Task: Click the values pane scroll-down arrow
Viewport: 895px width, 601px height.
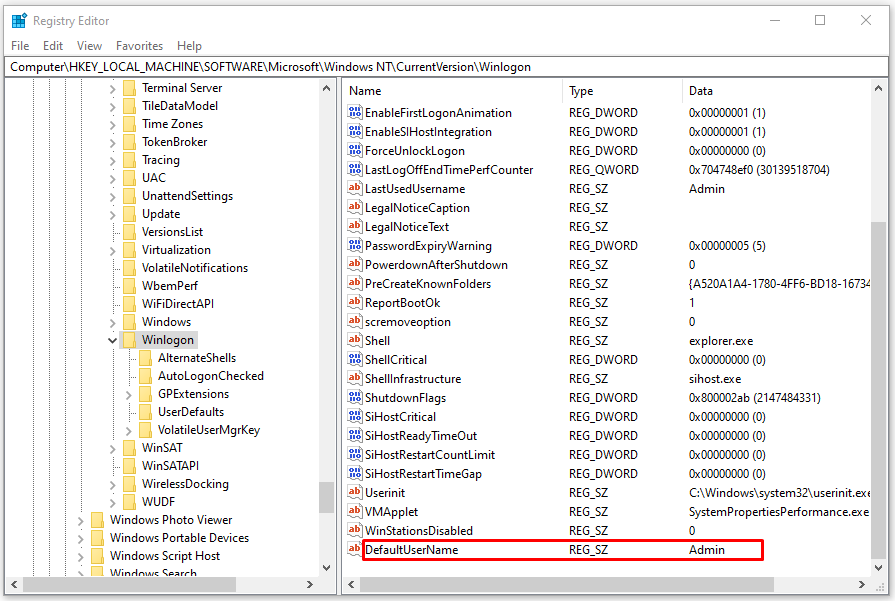Action: (878, 568)
